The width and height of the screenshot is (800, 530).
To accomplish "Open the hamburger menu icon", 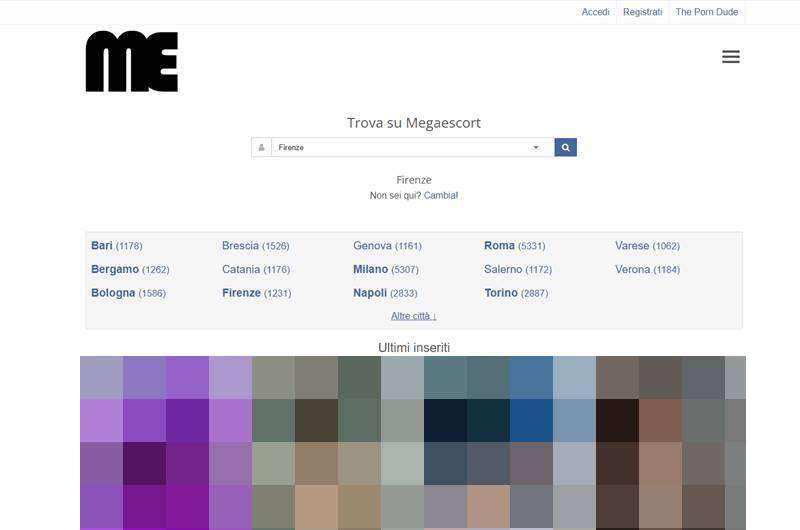I will [x=730, y=57].
